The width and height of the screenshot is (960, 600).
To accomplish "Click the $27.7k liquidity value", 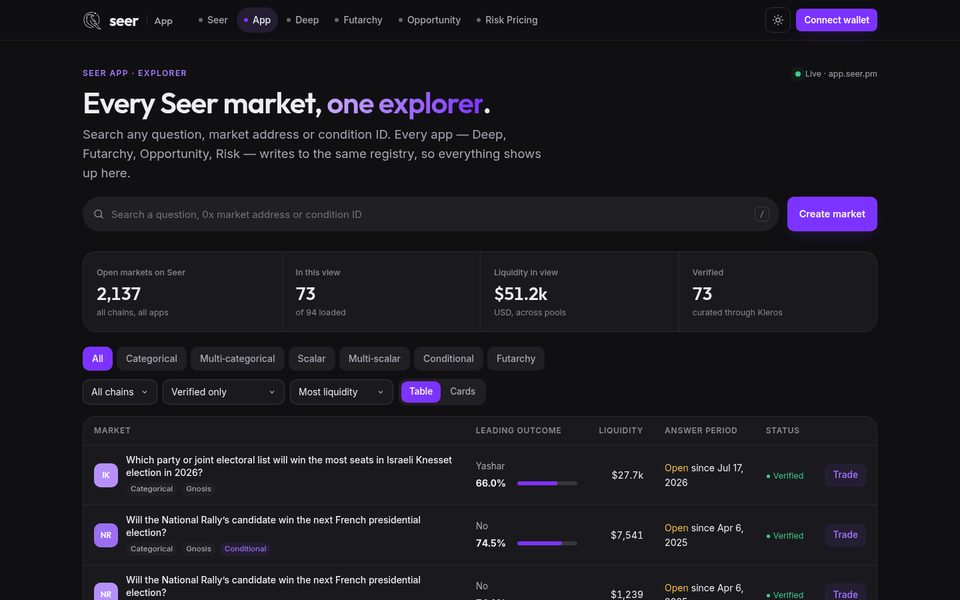I will click(x=628, y=475).
